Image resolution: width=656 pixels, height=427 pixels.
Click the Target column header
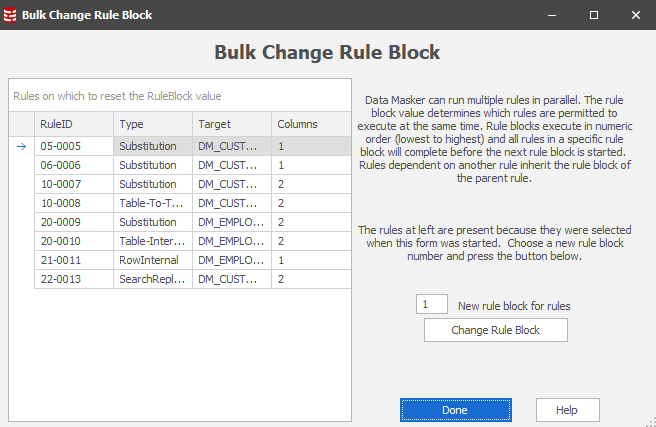point(231,124)
